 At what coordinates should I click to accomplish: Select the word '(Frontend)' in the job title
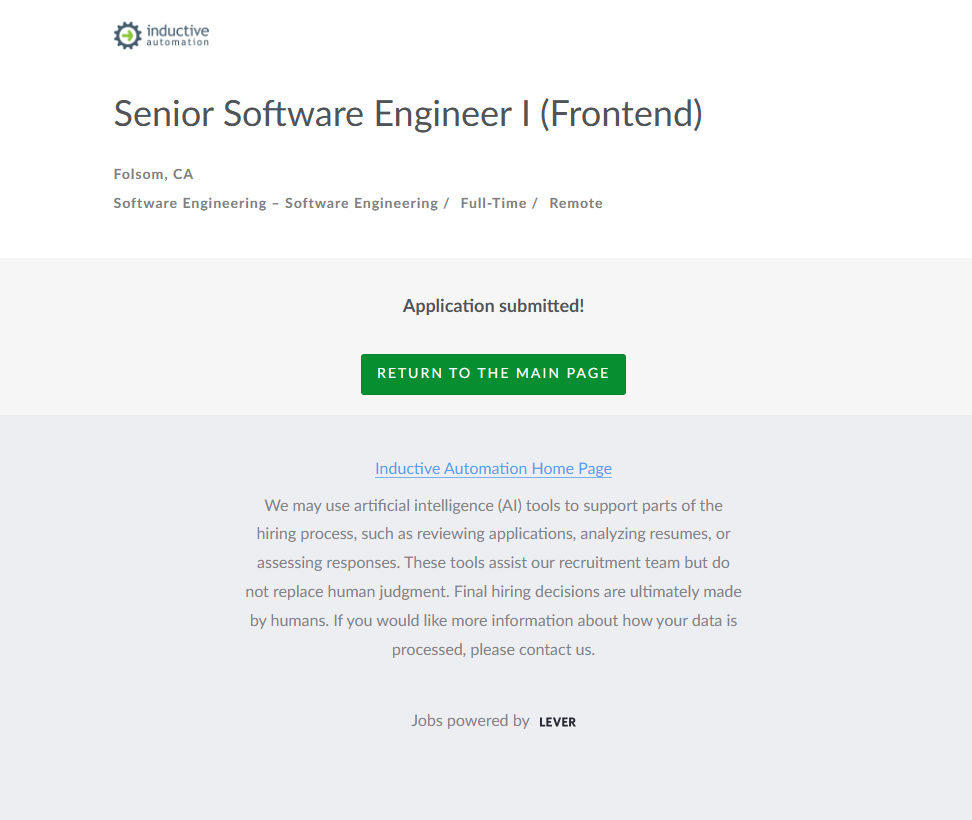pos(621,114)
